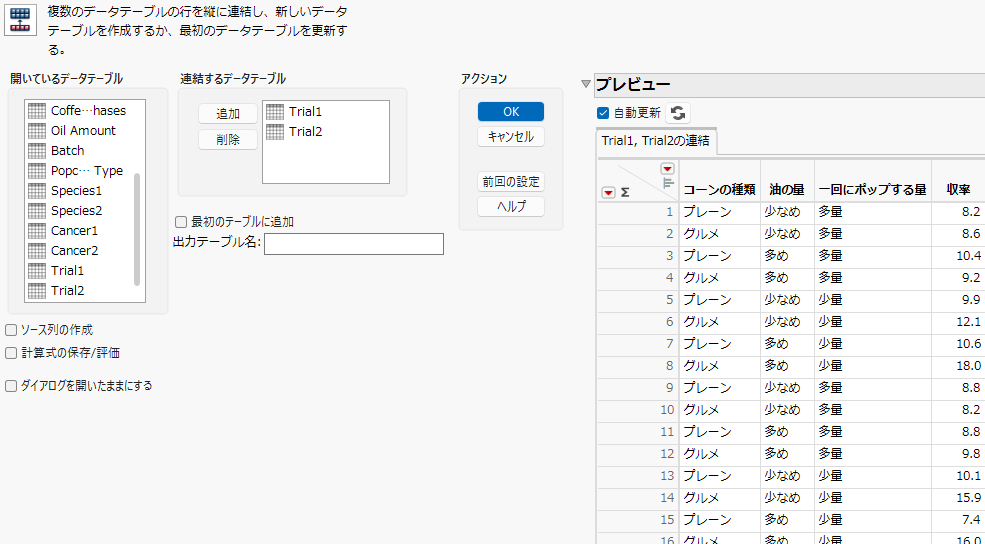The width and height of the screenshot is (985, 544).
Task: Open the columns red triangle menu in preview
Action: coord(667,168)
